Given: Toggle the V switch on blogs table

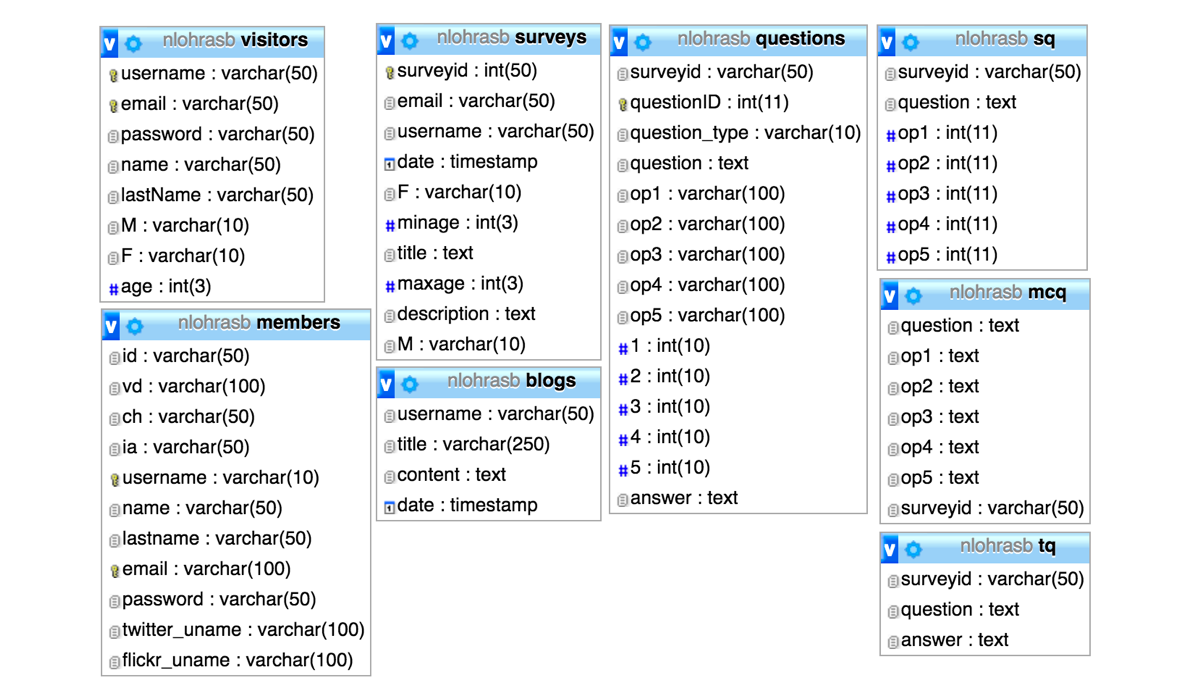Looking at the screenshot, I should pos(386,384).
